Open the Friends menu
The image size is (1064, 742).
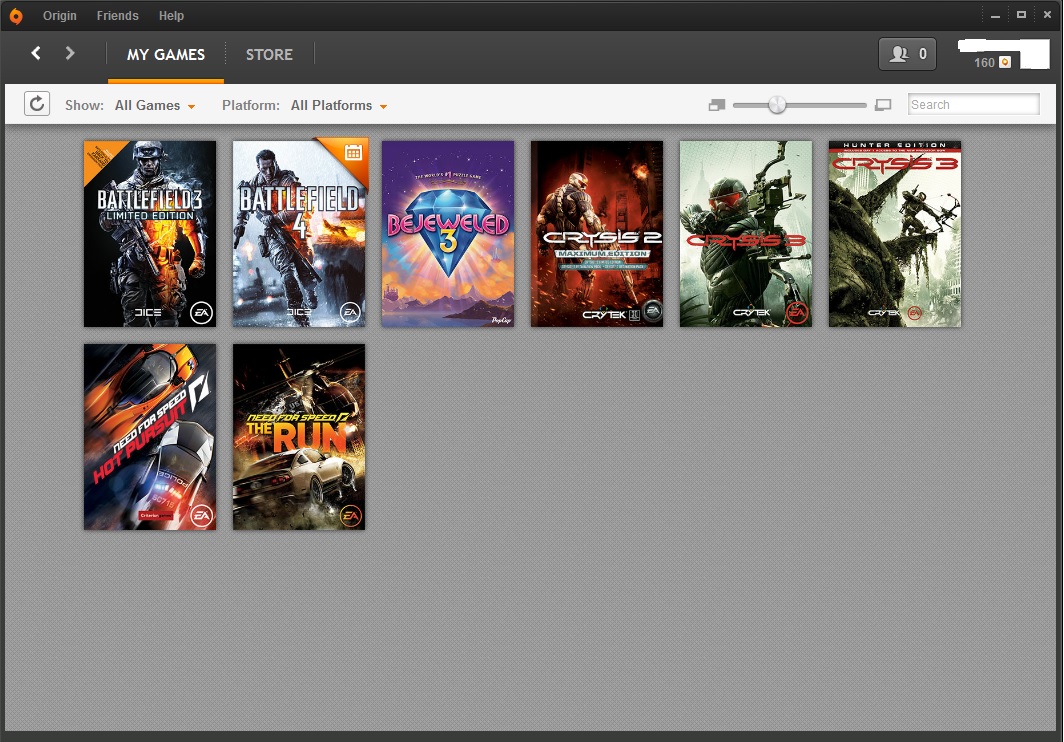[x=118, y=16]
